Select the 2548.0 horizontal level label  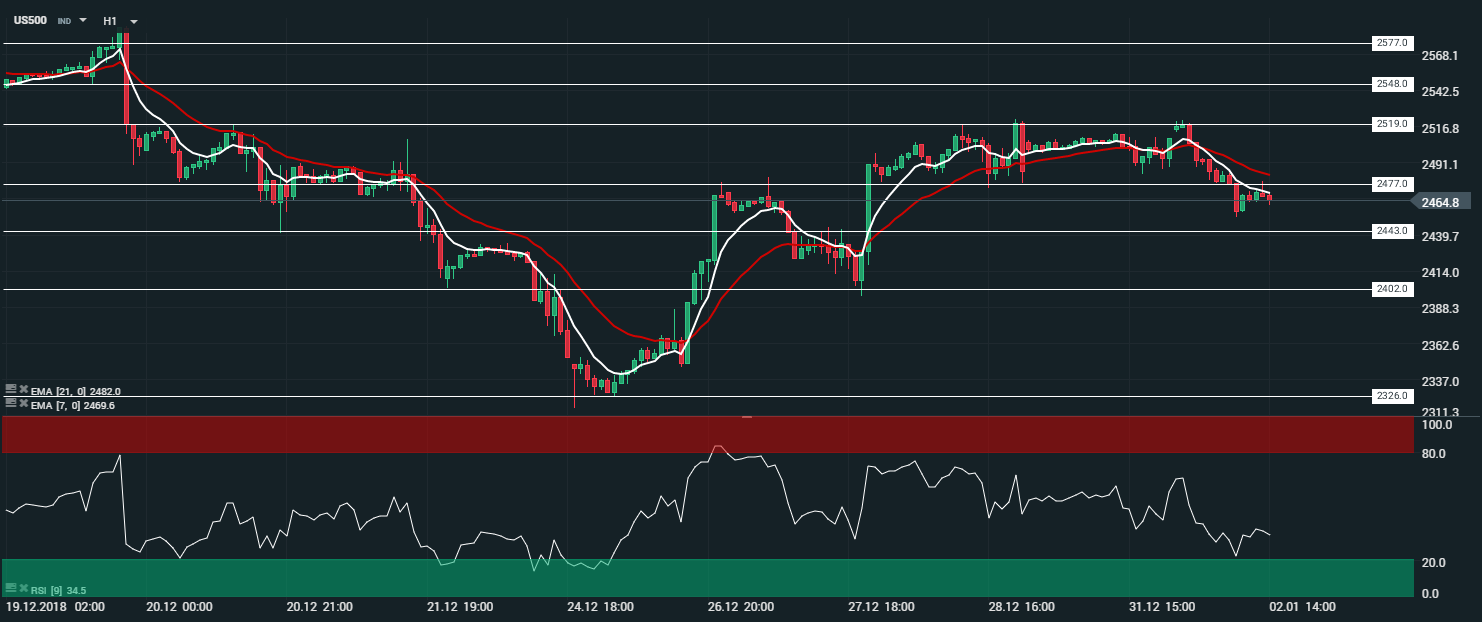pos(1391,84)
